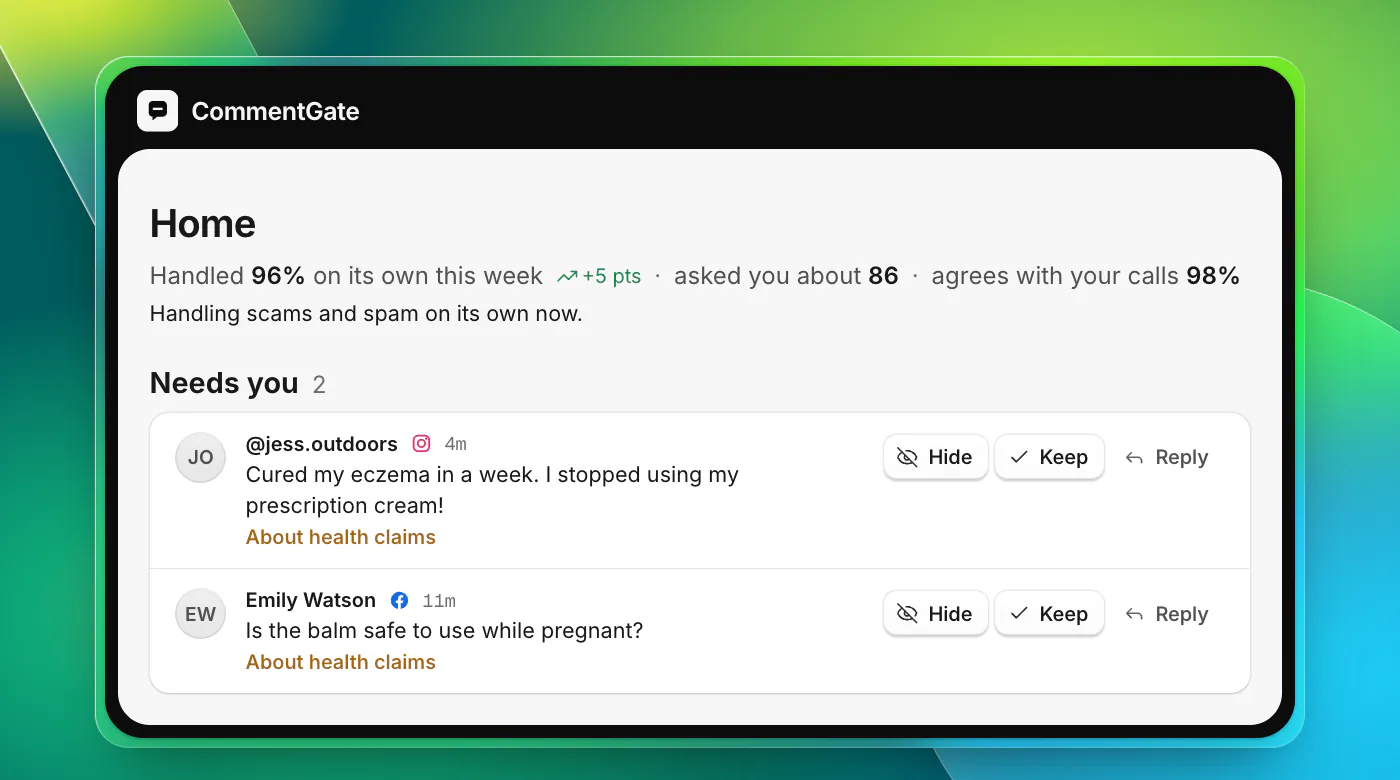Keep the @jess.outdoors eczema comment
This screenshot has height=780, width=1400.
coord(1049,457)
